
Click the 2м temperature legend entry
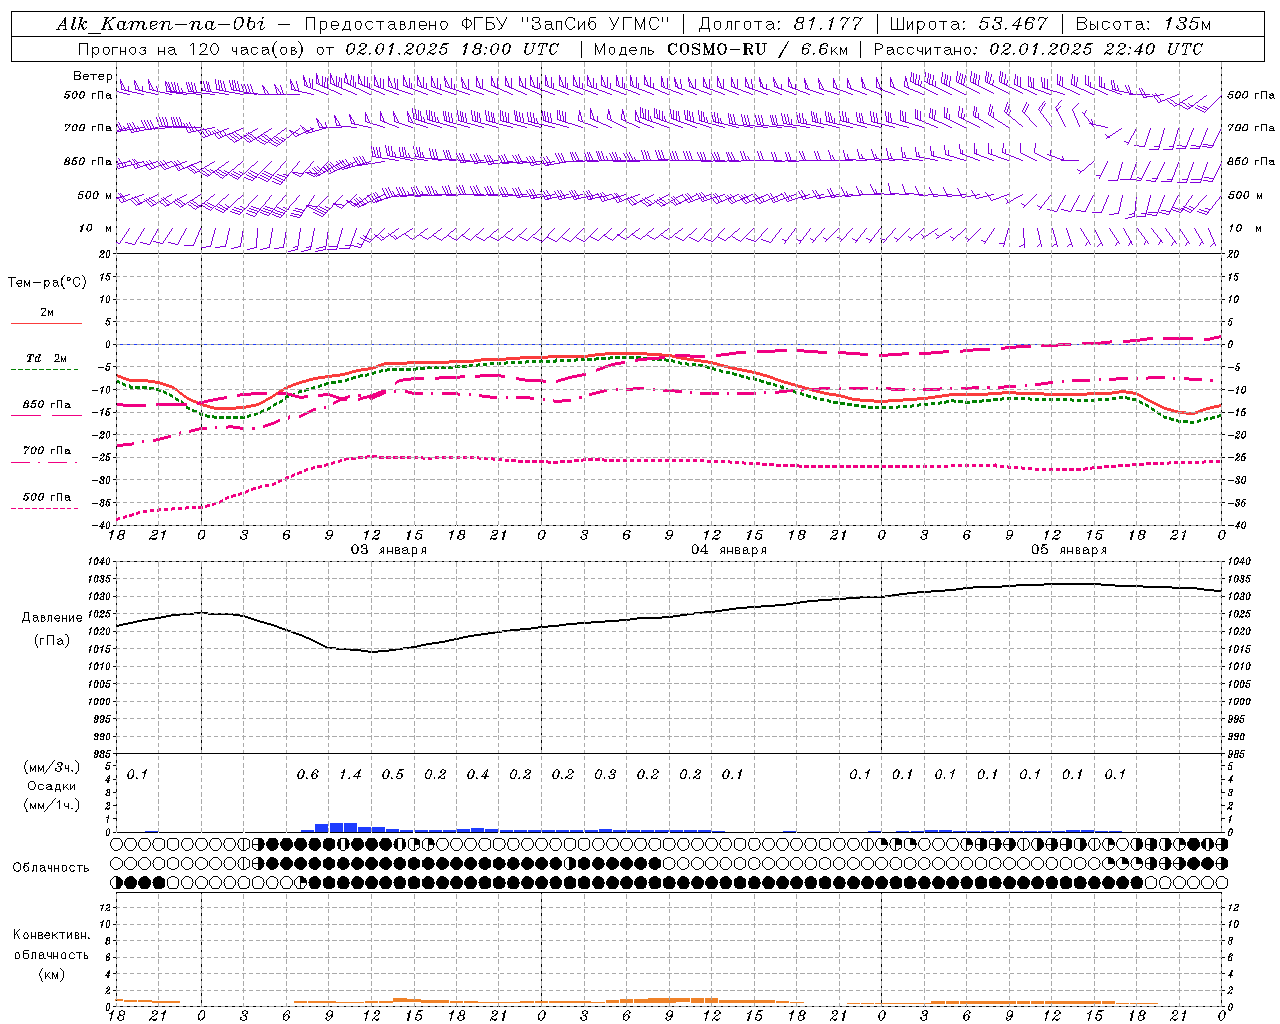tap(47, 313)
